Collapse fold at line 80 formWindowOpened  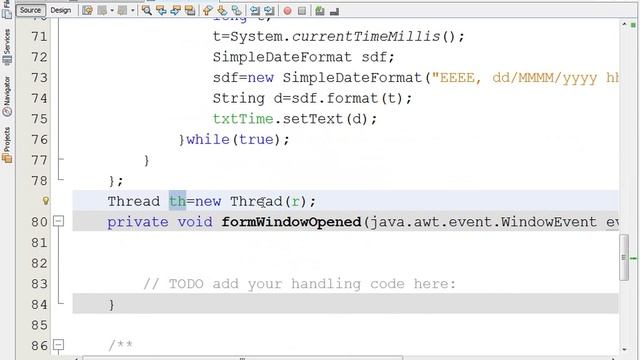click(58, 221)
